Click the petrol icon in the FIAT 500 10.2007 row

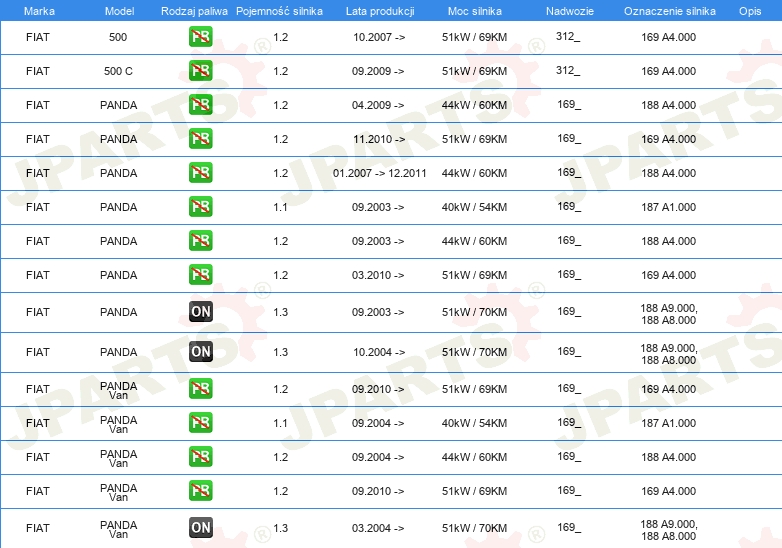click(200, 37)
